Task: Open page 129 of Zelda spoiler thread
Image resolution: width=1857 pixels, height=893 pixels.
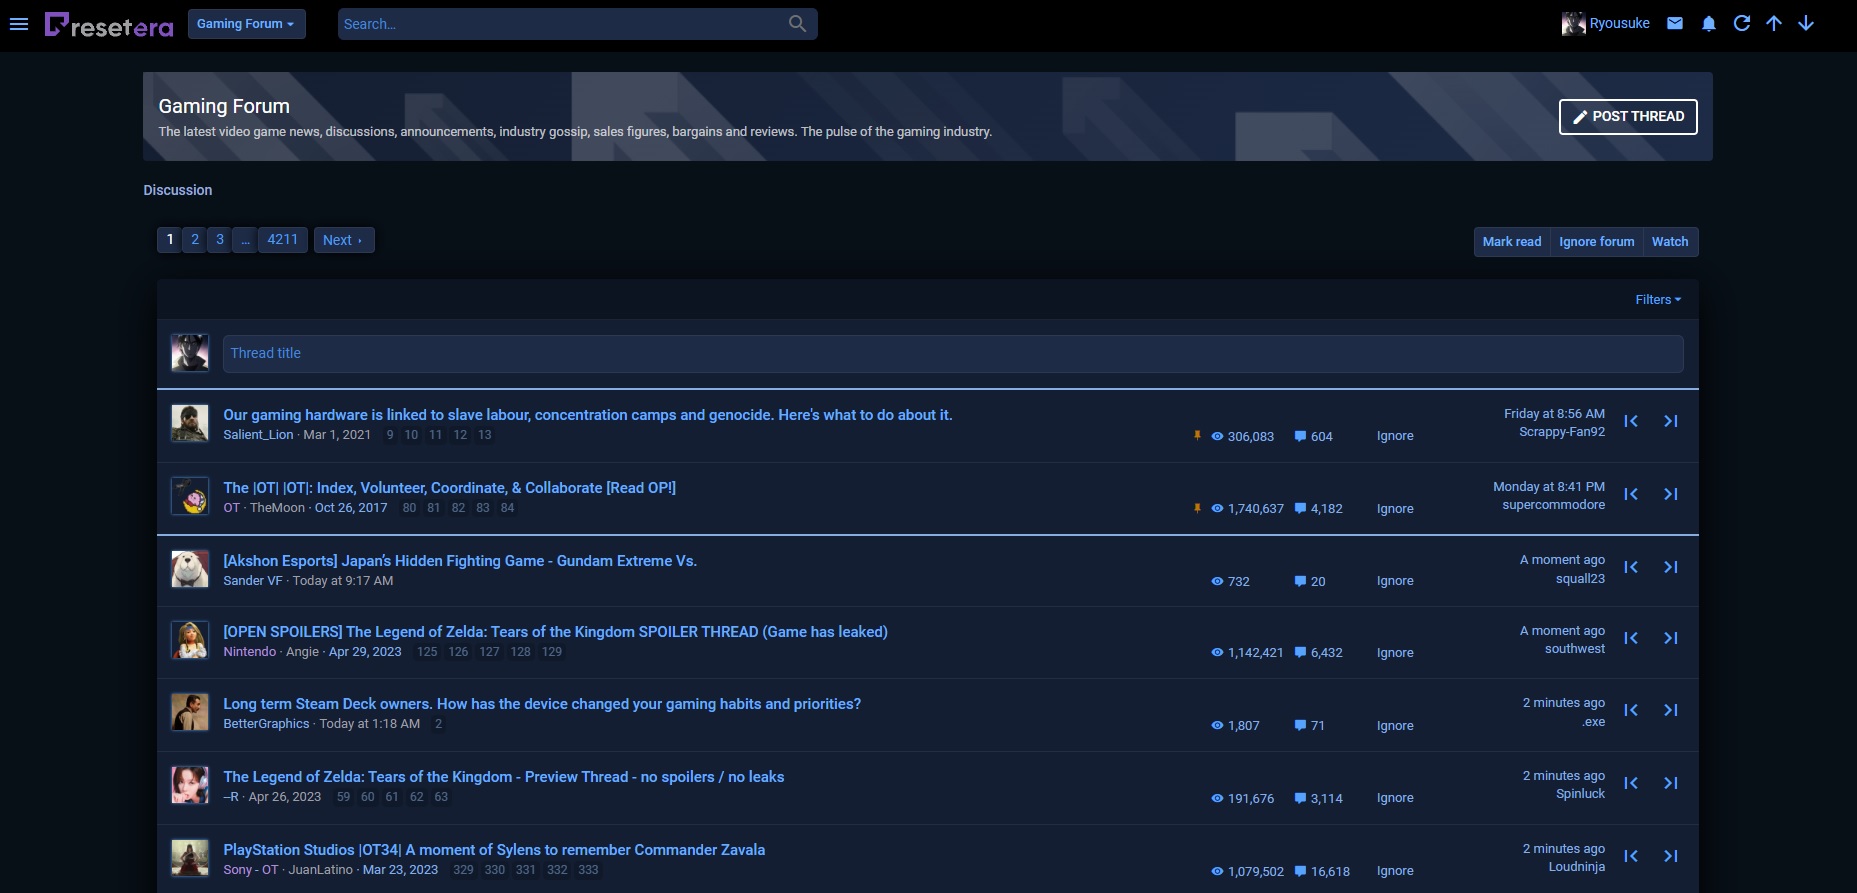Action: pyautogui.click(x=552, y=652)
